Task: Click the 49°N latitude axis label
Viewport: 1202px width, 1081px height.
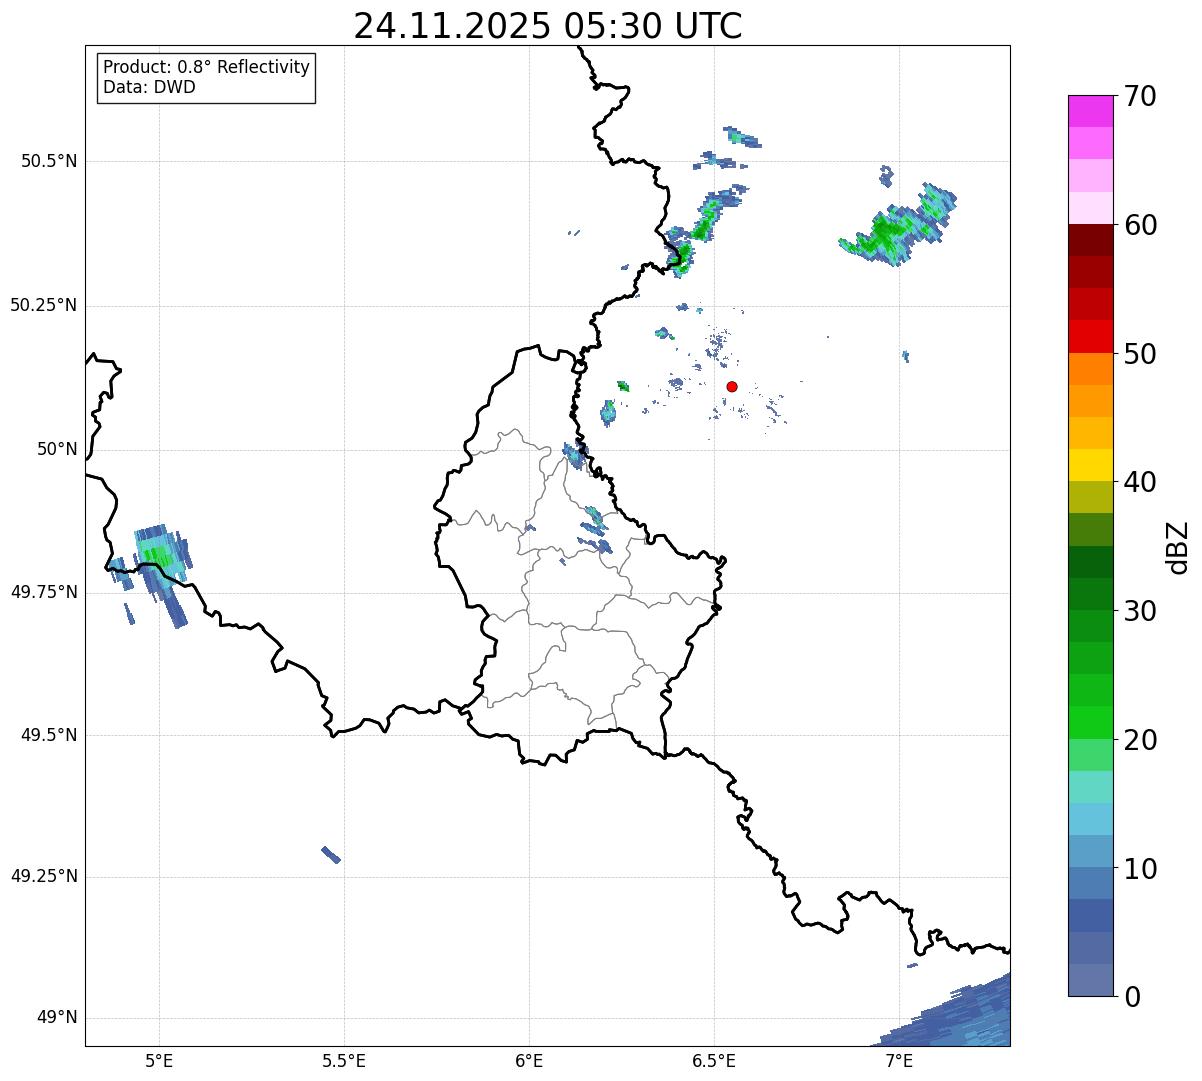Action: pyautogui.click(x=57, y=1018)
